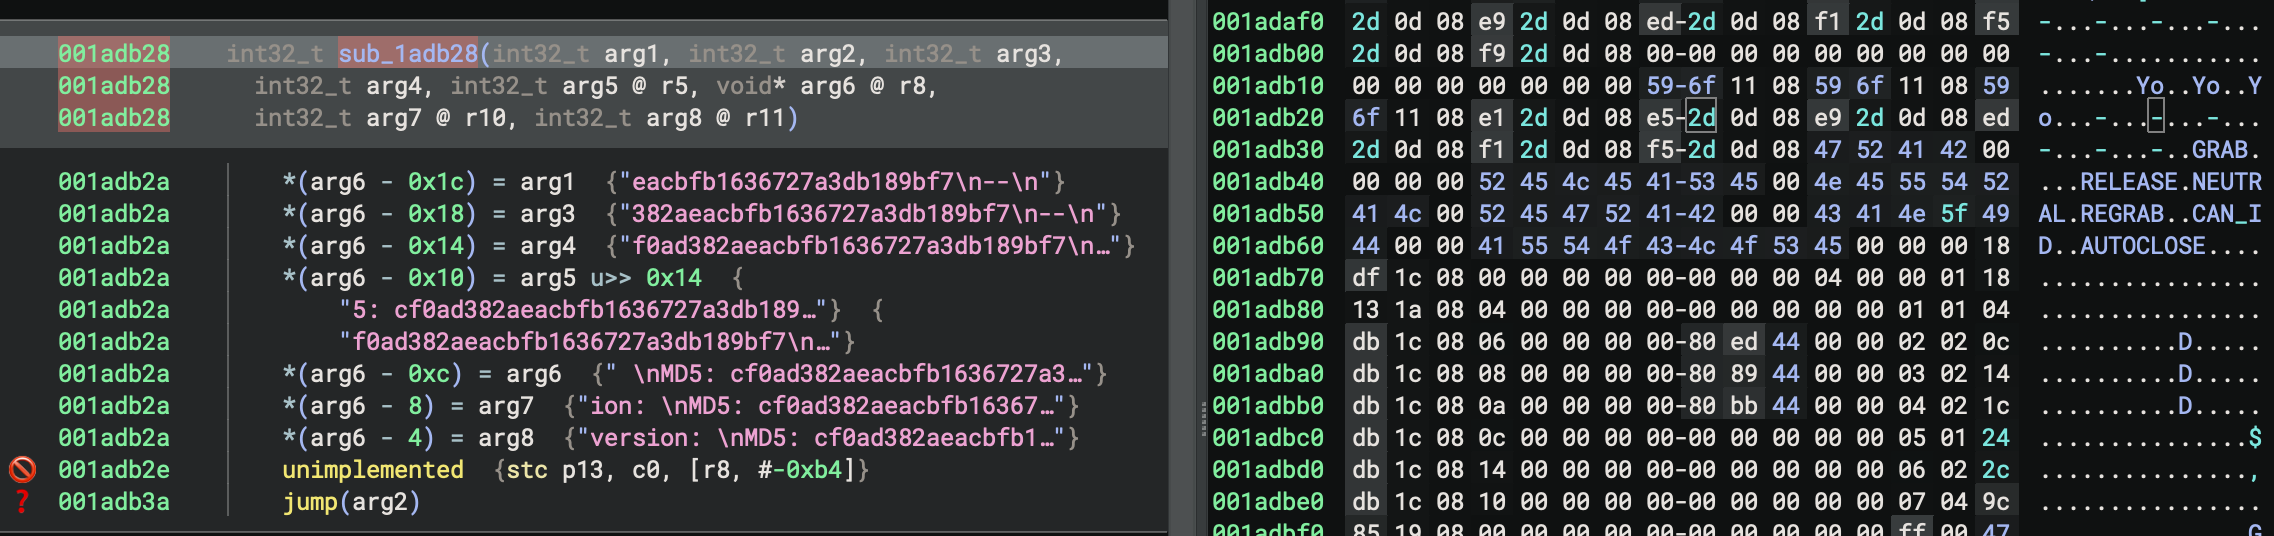
Task: Click byte bb in hex row 001adbb0
Action: coord(1744,405)
